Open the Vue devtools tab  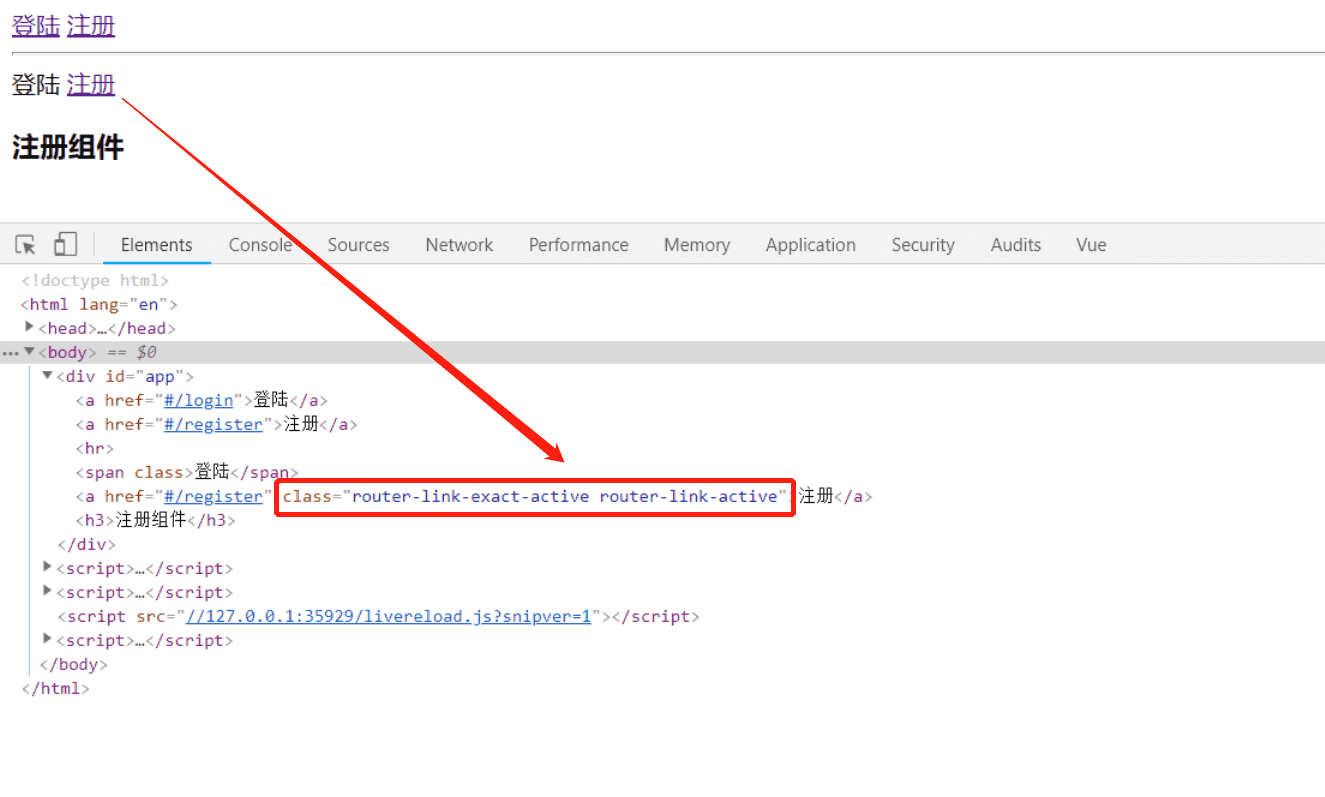tap(1091, 245)
